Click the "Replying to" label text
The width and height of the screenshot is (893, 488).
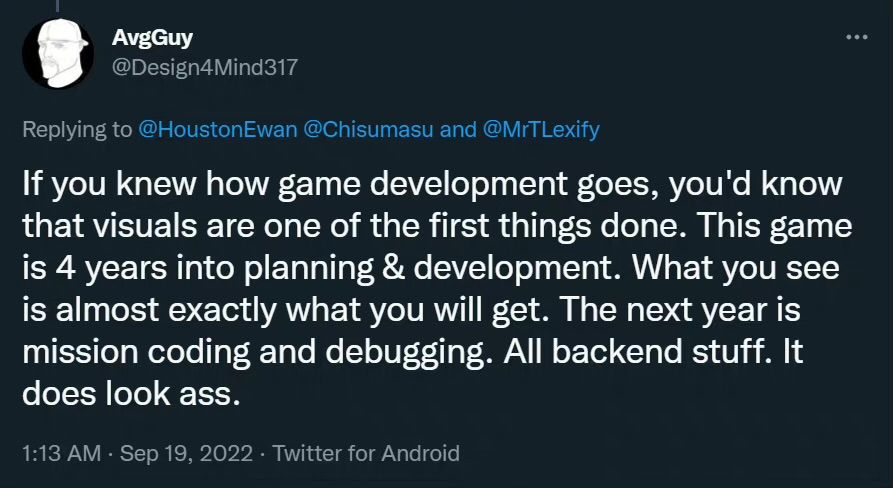click(76, 130)
